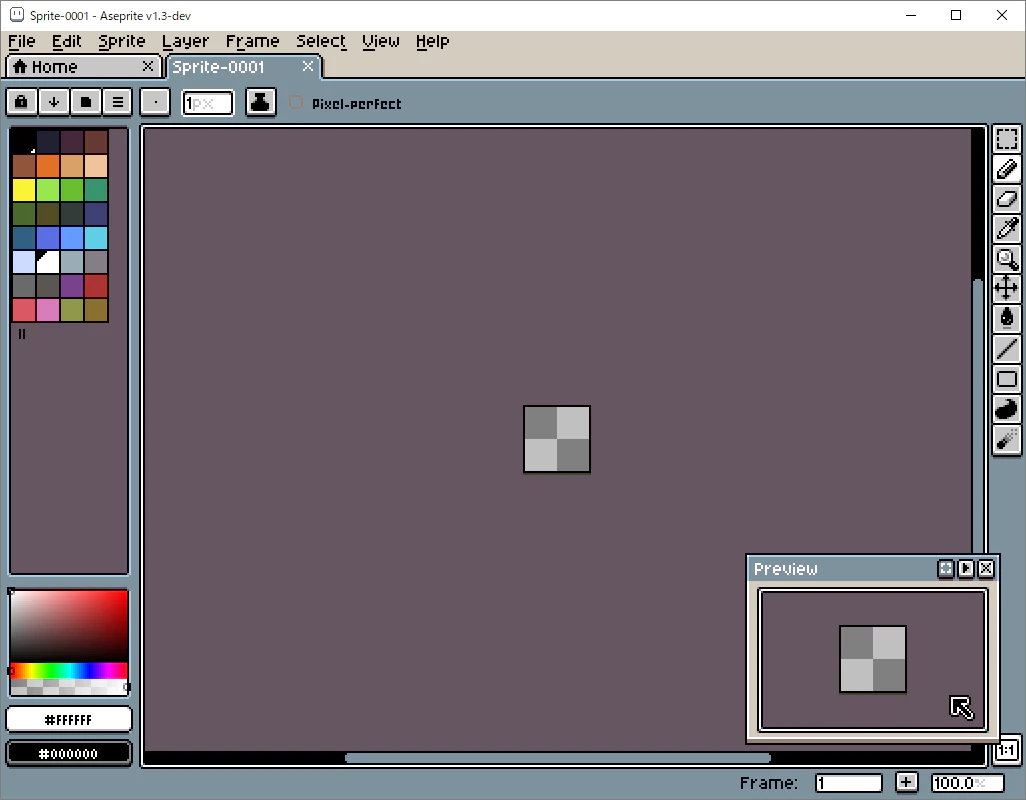Click the background color #000000 button
This screenshot has width=1026, height=800.
pos(69,754)
